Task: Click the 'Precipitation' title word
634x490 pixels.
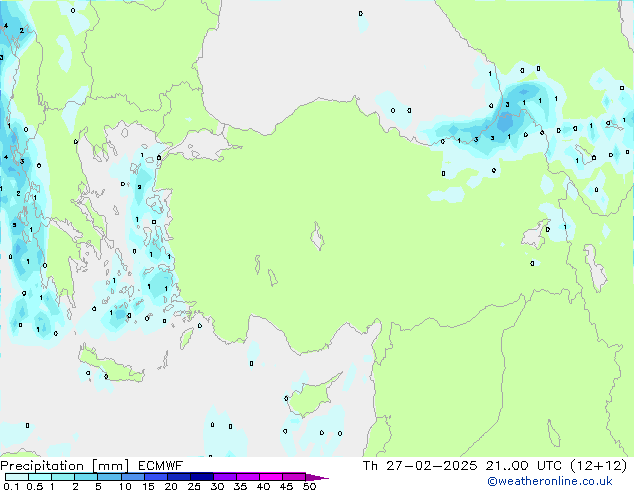Action: (42, 466)
